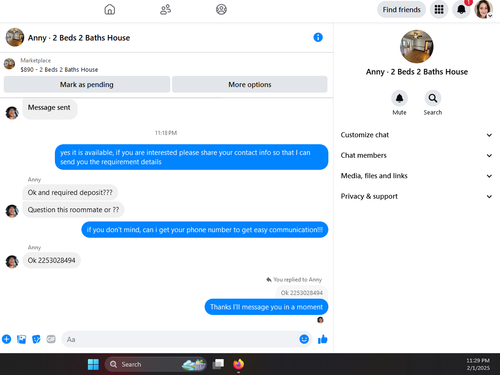500x375 pixels.
Task: Expand Chat members section
Action: (417, 155)
